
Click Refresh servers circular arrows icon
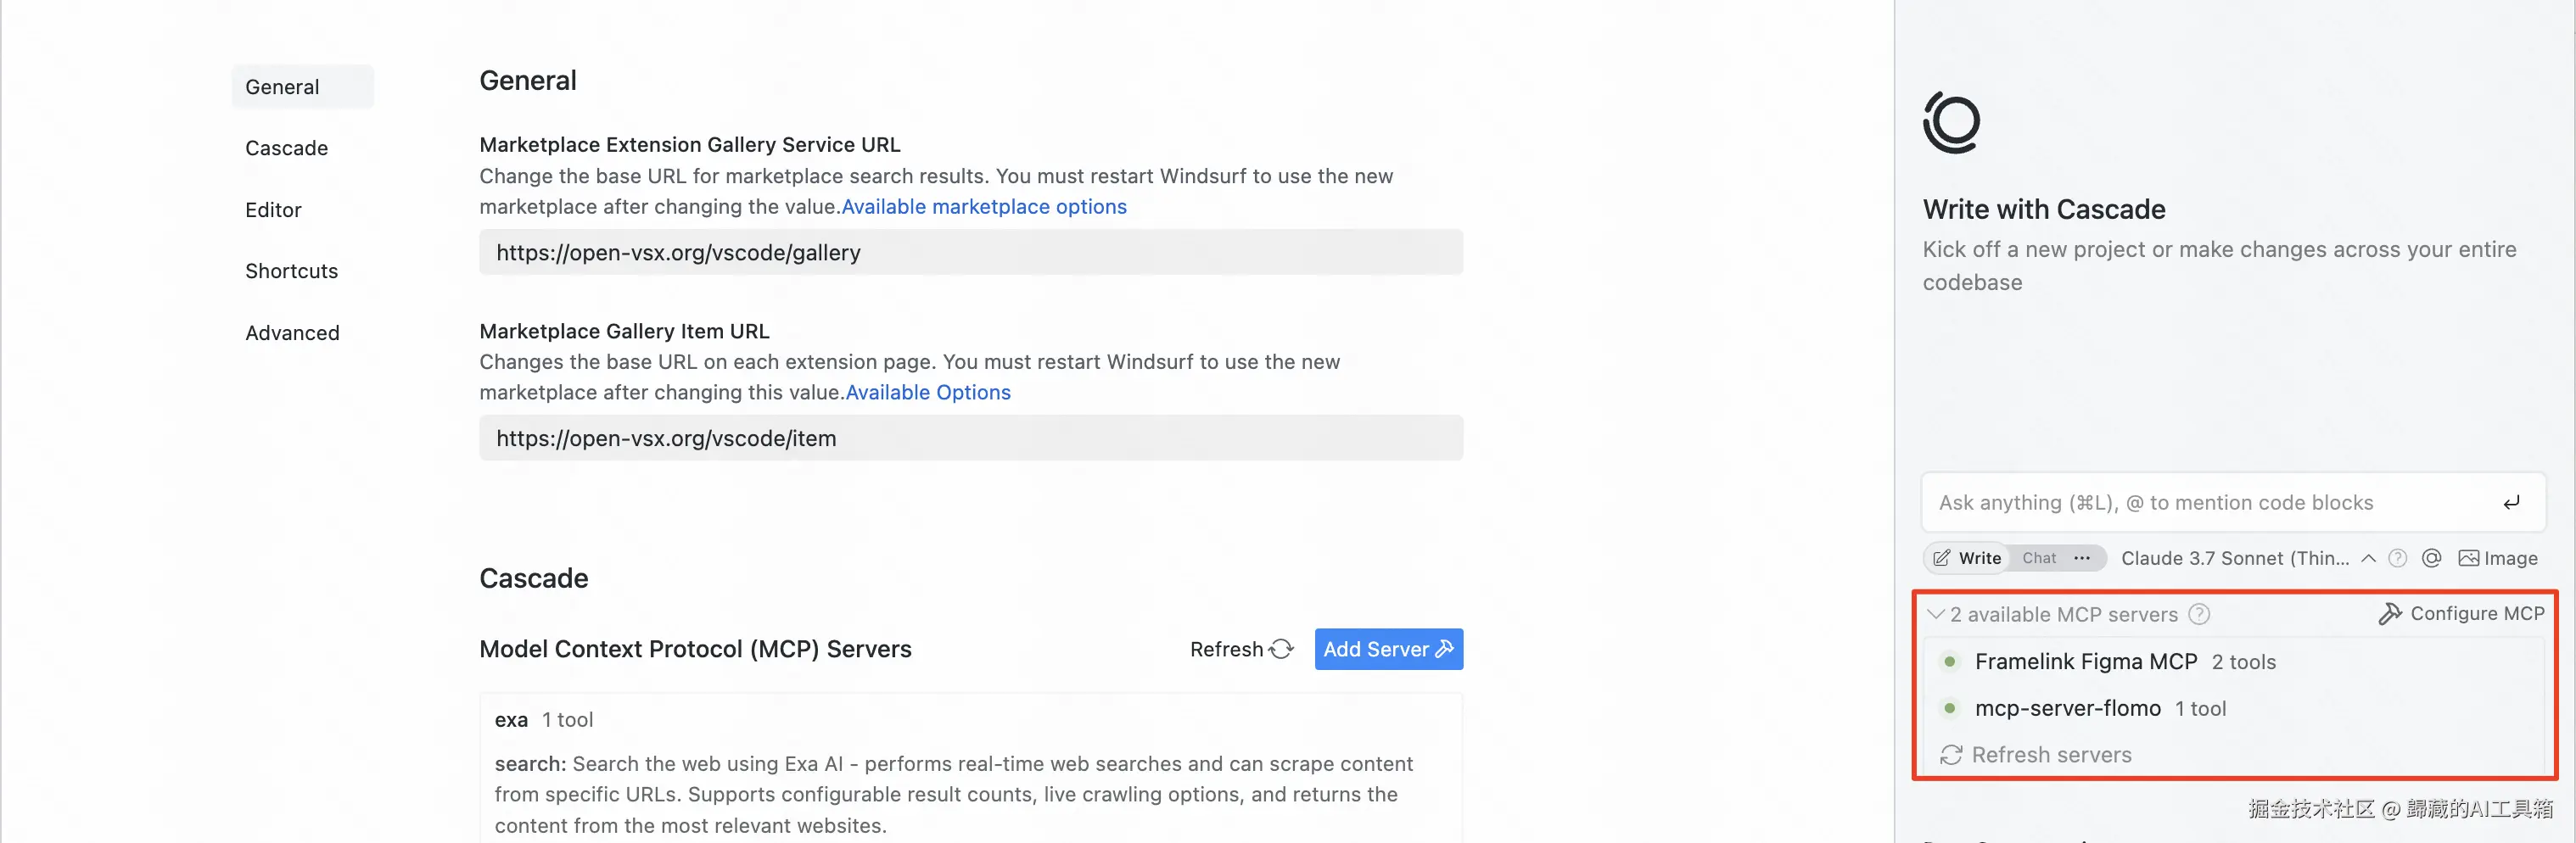click(1951, 755)
